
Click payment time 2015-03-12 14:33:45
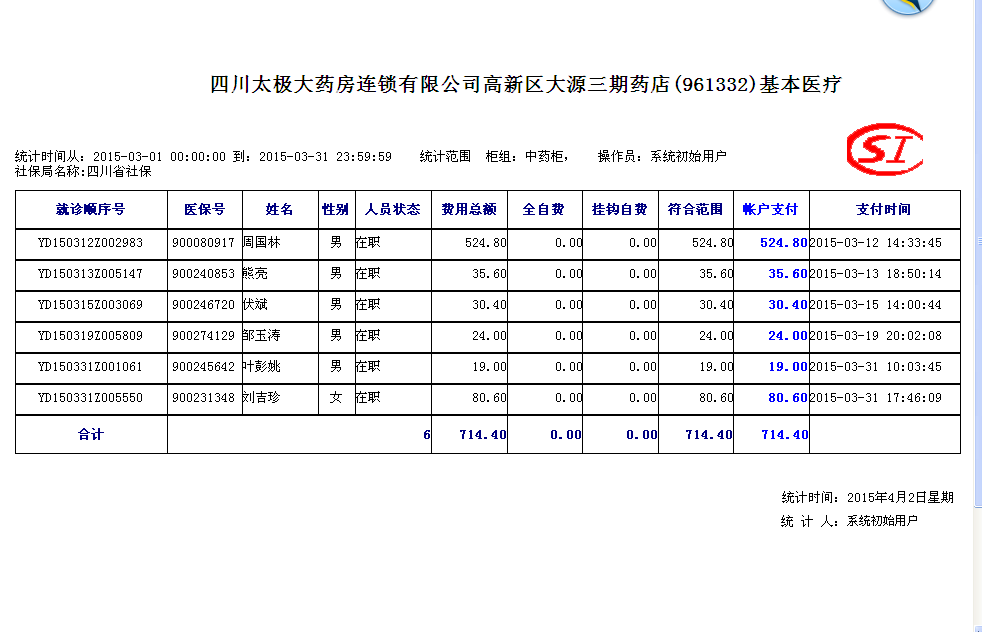point(876,243)
